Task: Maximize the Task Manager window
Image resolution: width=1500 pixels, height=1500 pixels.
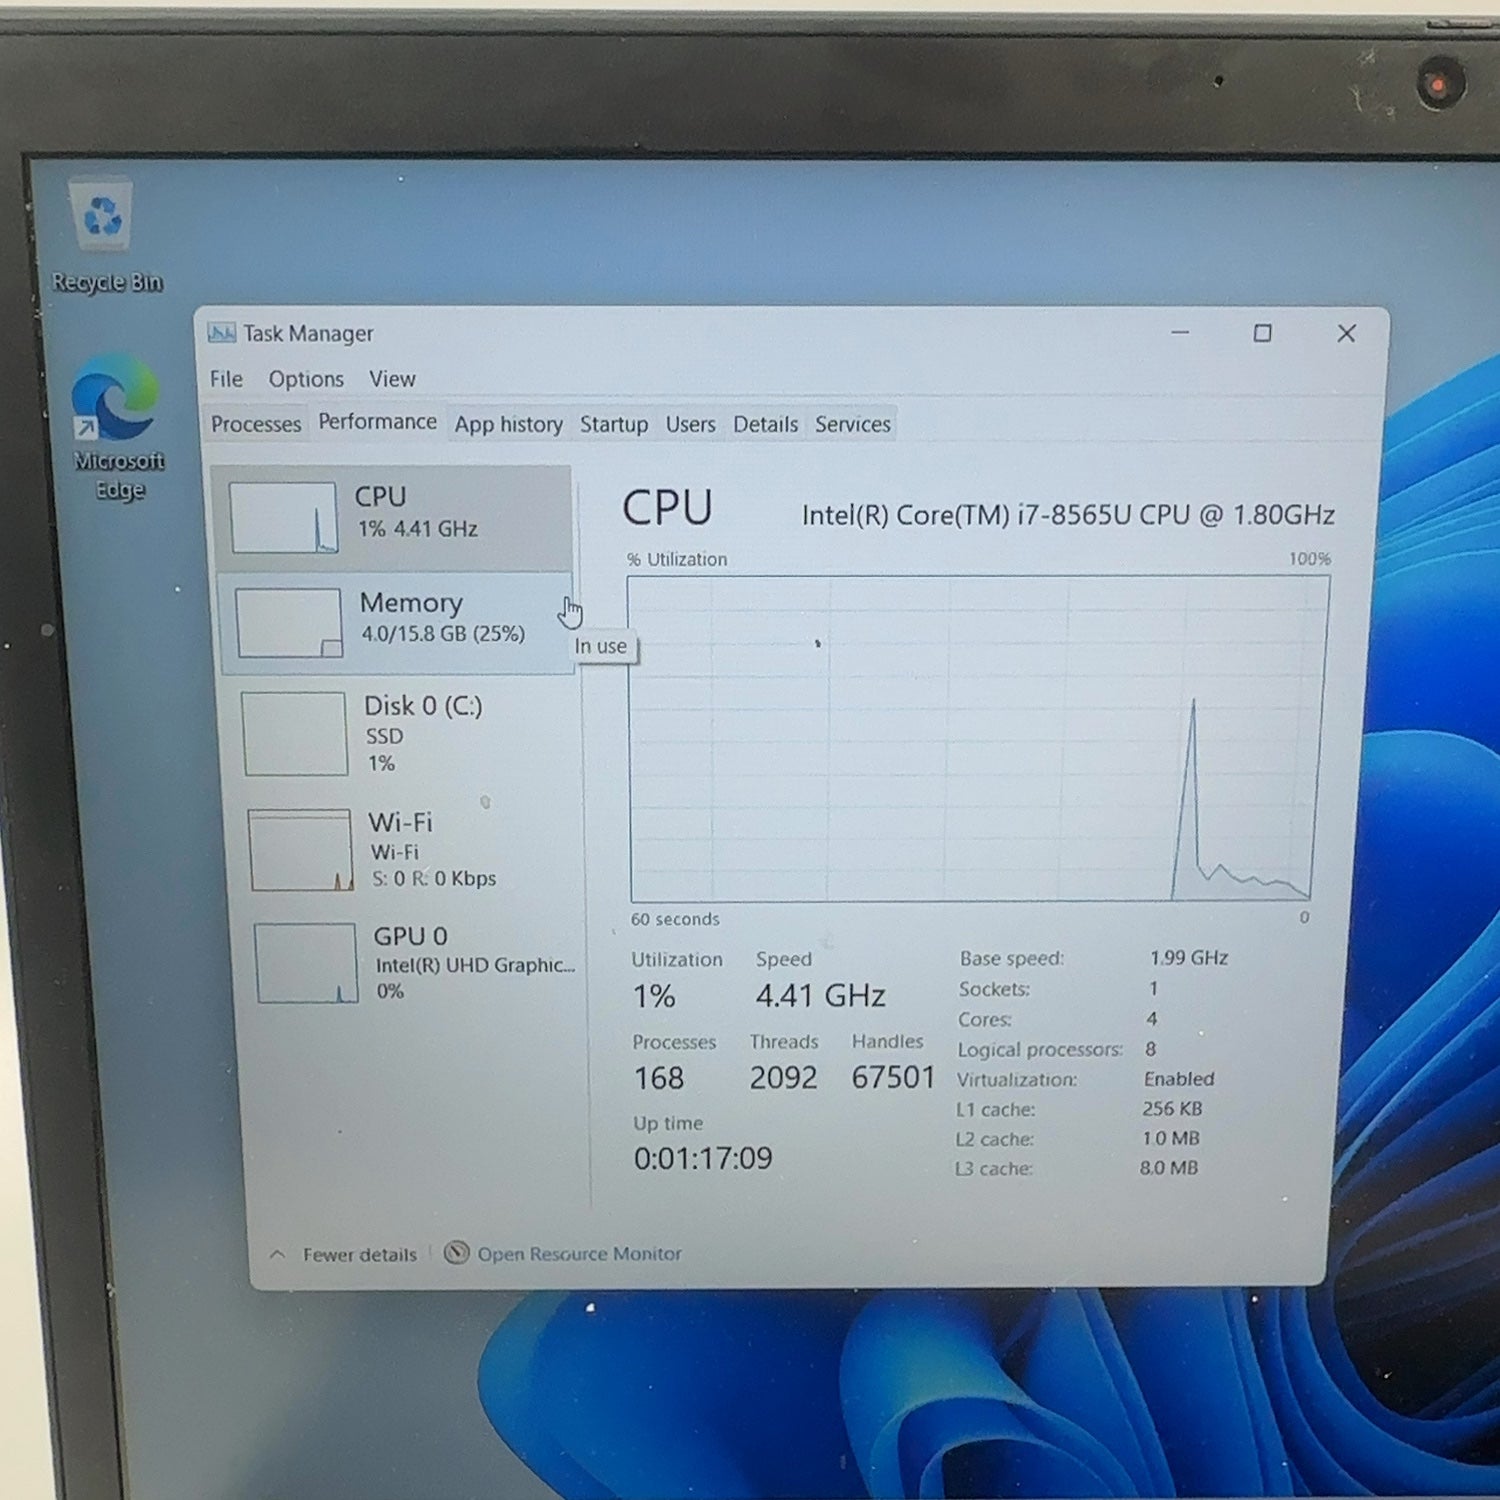Action: pyautogui.click(x=1263, y=333)
